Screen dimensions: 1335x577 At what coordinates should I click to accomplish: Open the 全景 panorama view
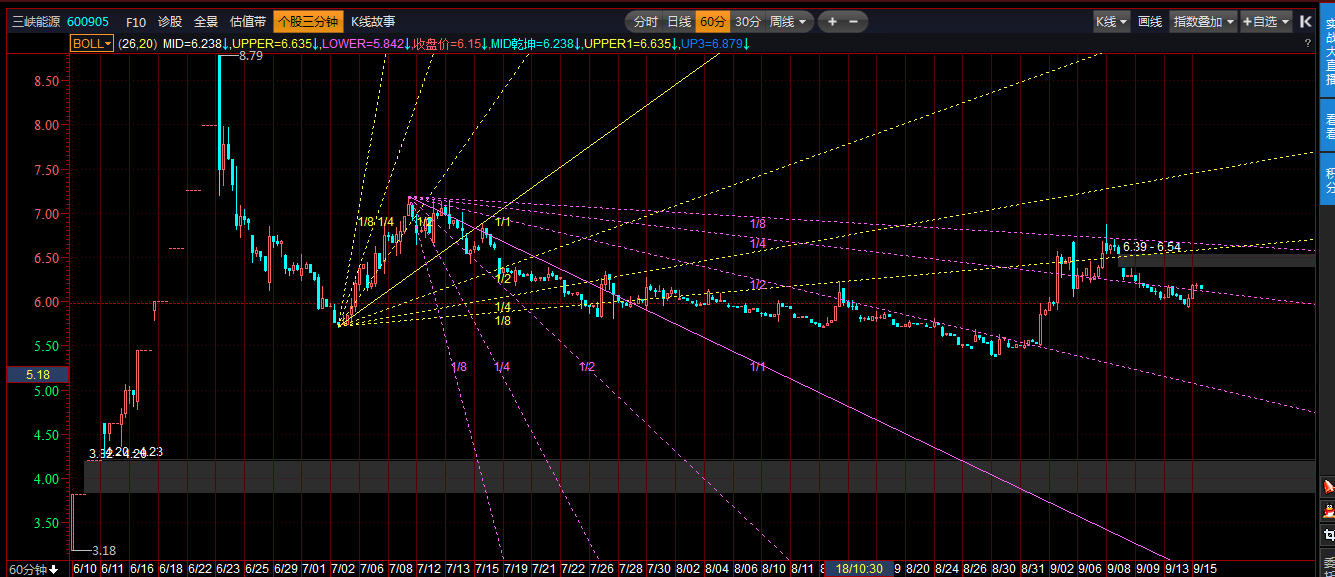click(x=206, y=22)
